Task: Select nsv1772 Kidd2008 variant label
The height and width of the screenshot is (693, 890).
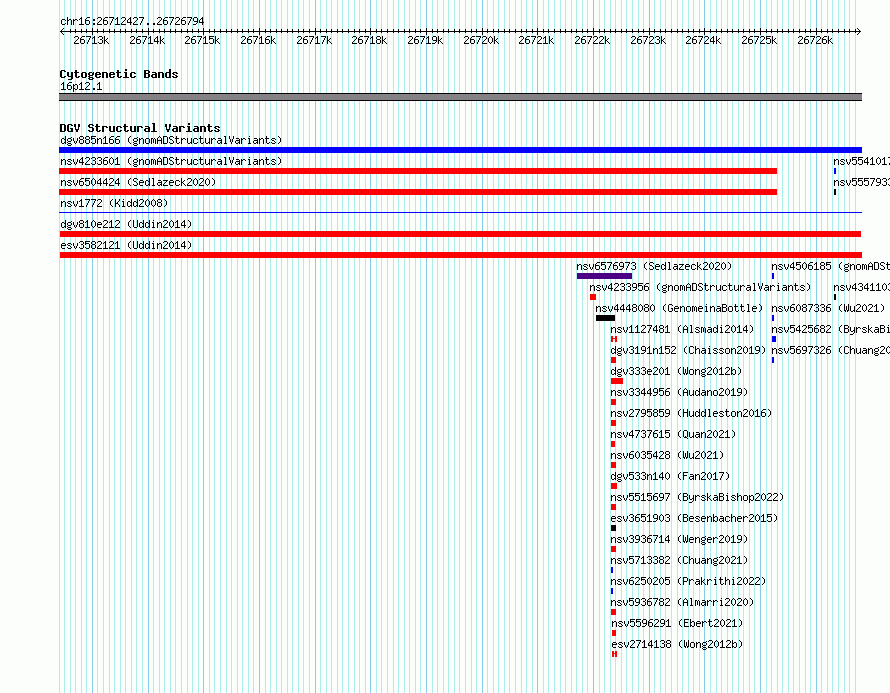Action: pos(114,203)
